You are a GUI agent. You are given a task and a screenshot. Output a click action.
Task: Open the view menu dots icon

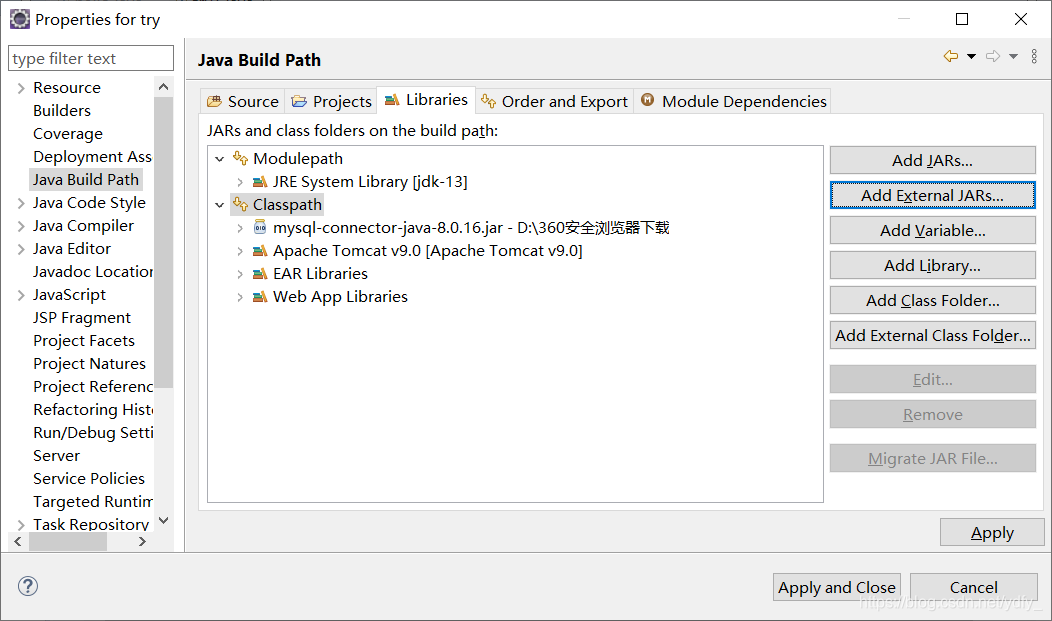click(1034, 56)
